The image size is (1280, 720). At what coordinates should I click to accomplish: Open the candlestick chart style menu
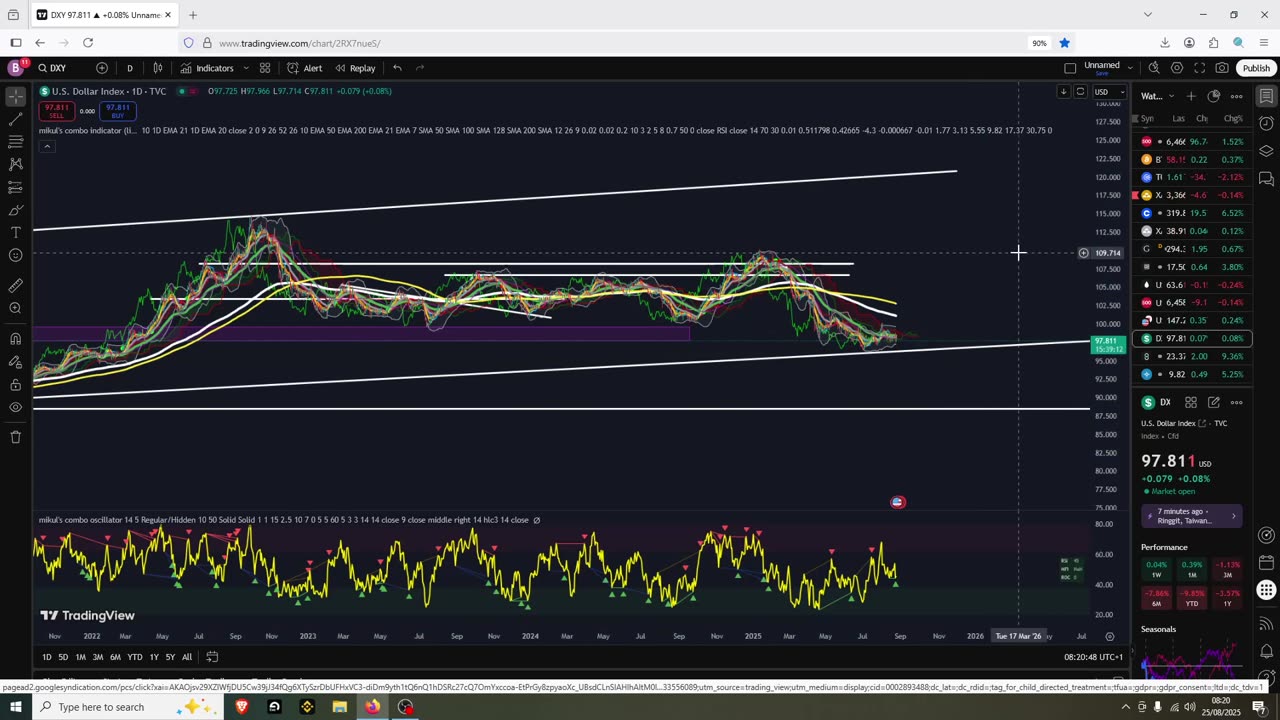click(158, 68)
